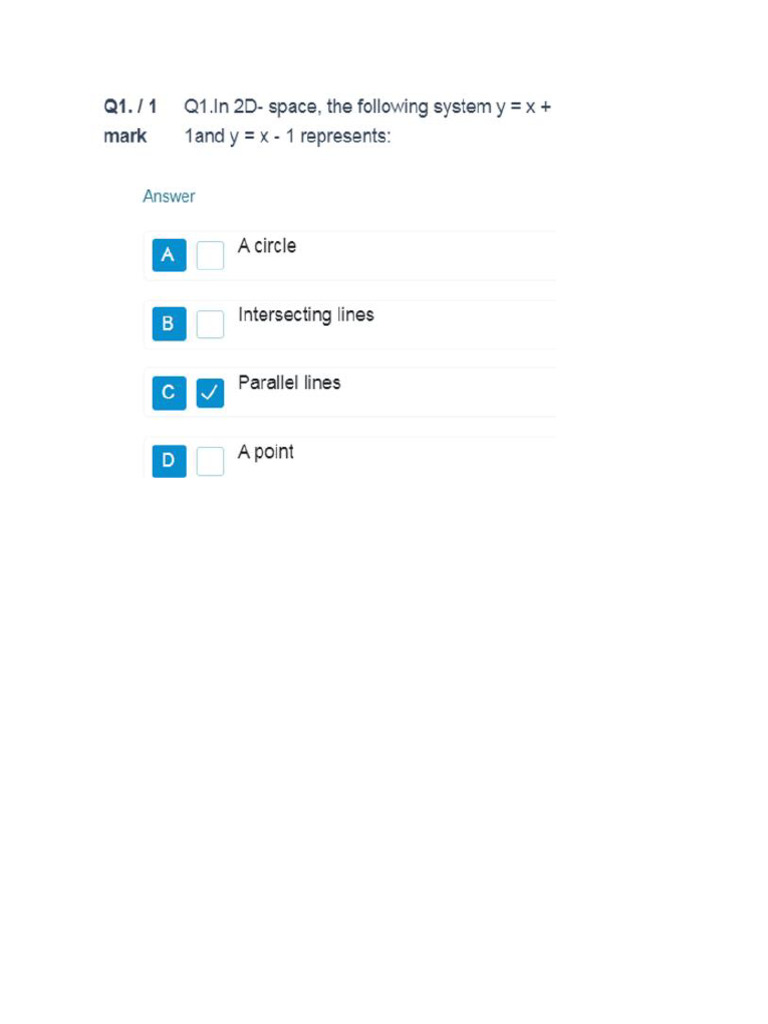Viewport: 768px width, 1024px height.
Task: Click the bold word "mark"
Action: (x=125, y=136)
